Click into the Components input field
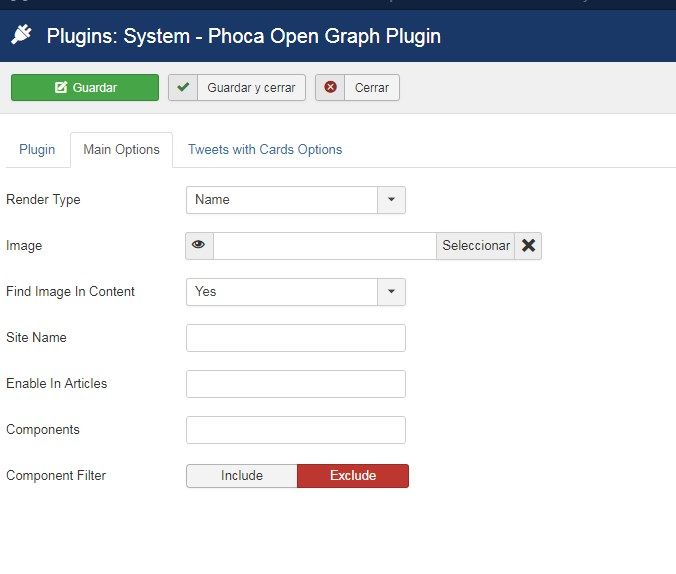This screenshot has width=676, height=574. [296, 430]
